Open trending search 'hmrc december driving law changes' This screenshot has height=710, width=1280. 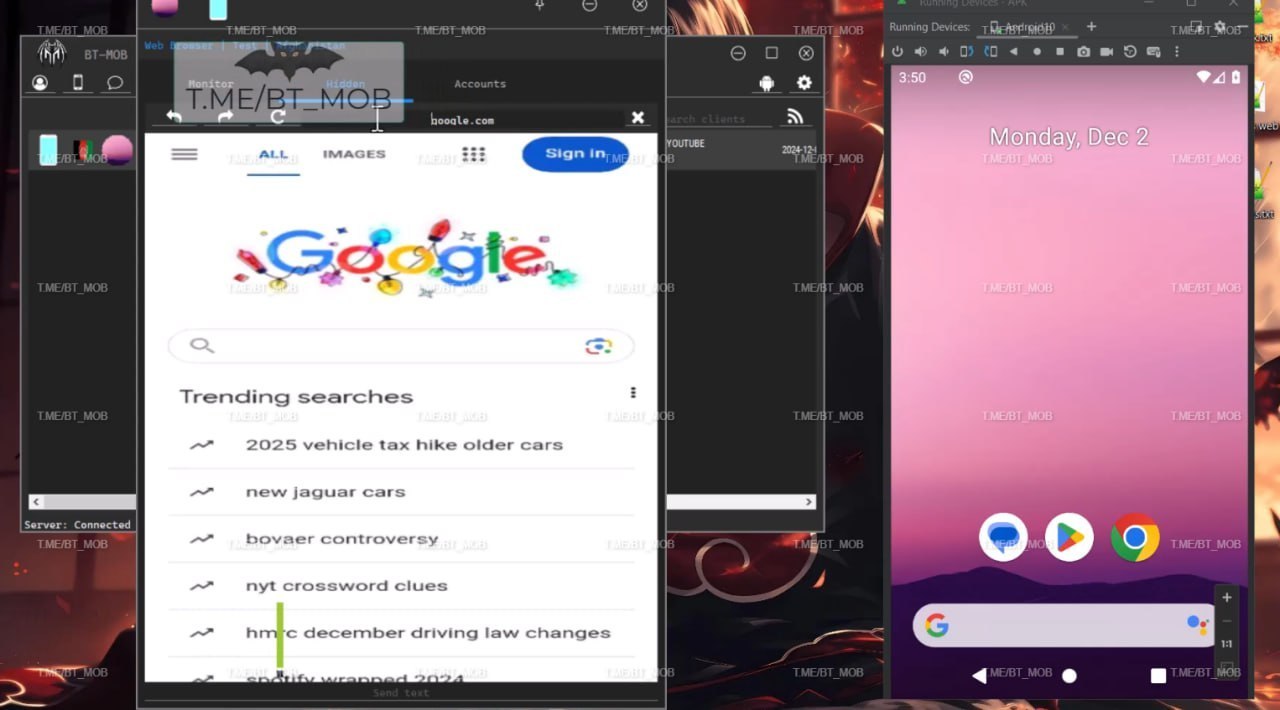pyautogui.click(x=428, y=633)
